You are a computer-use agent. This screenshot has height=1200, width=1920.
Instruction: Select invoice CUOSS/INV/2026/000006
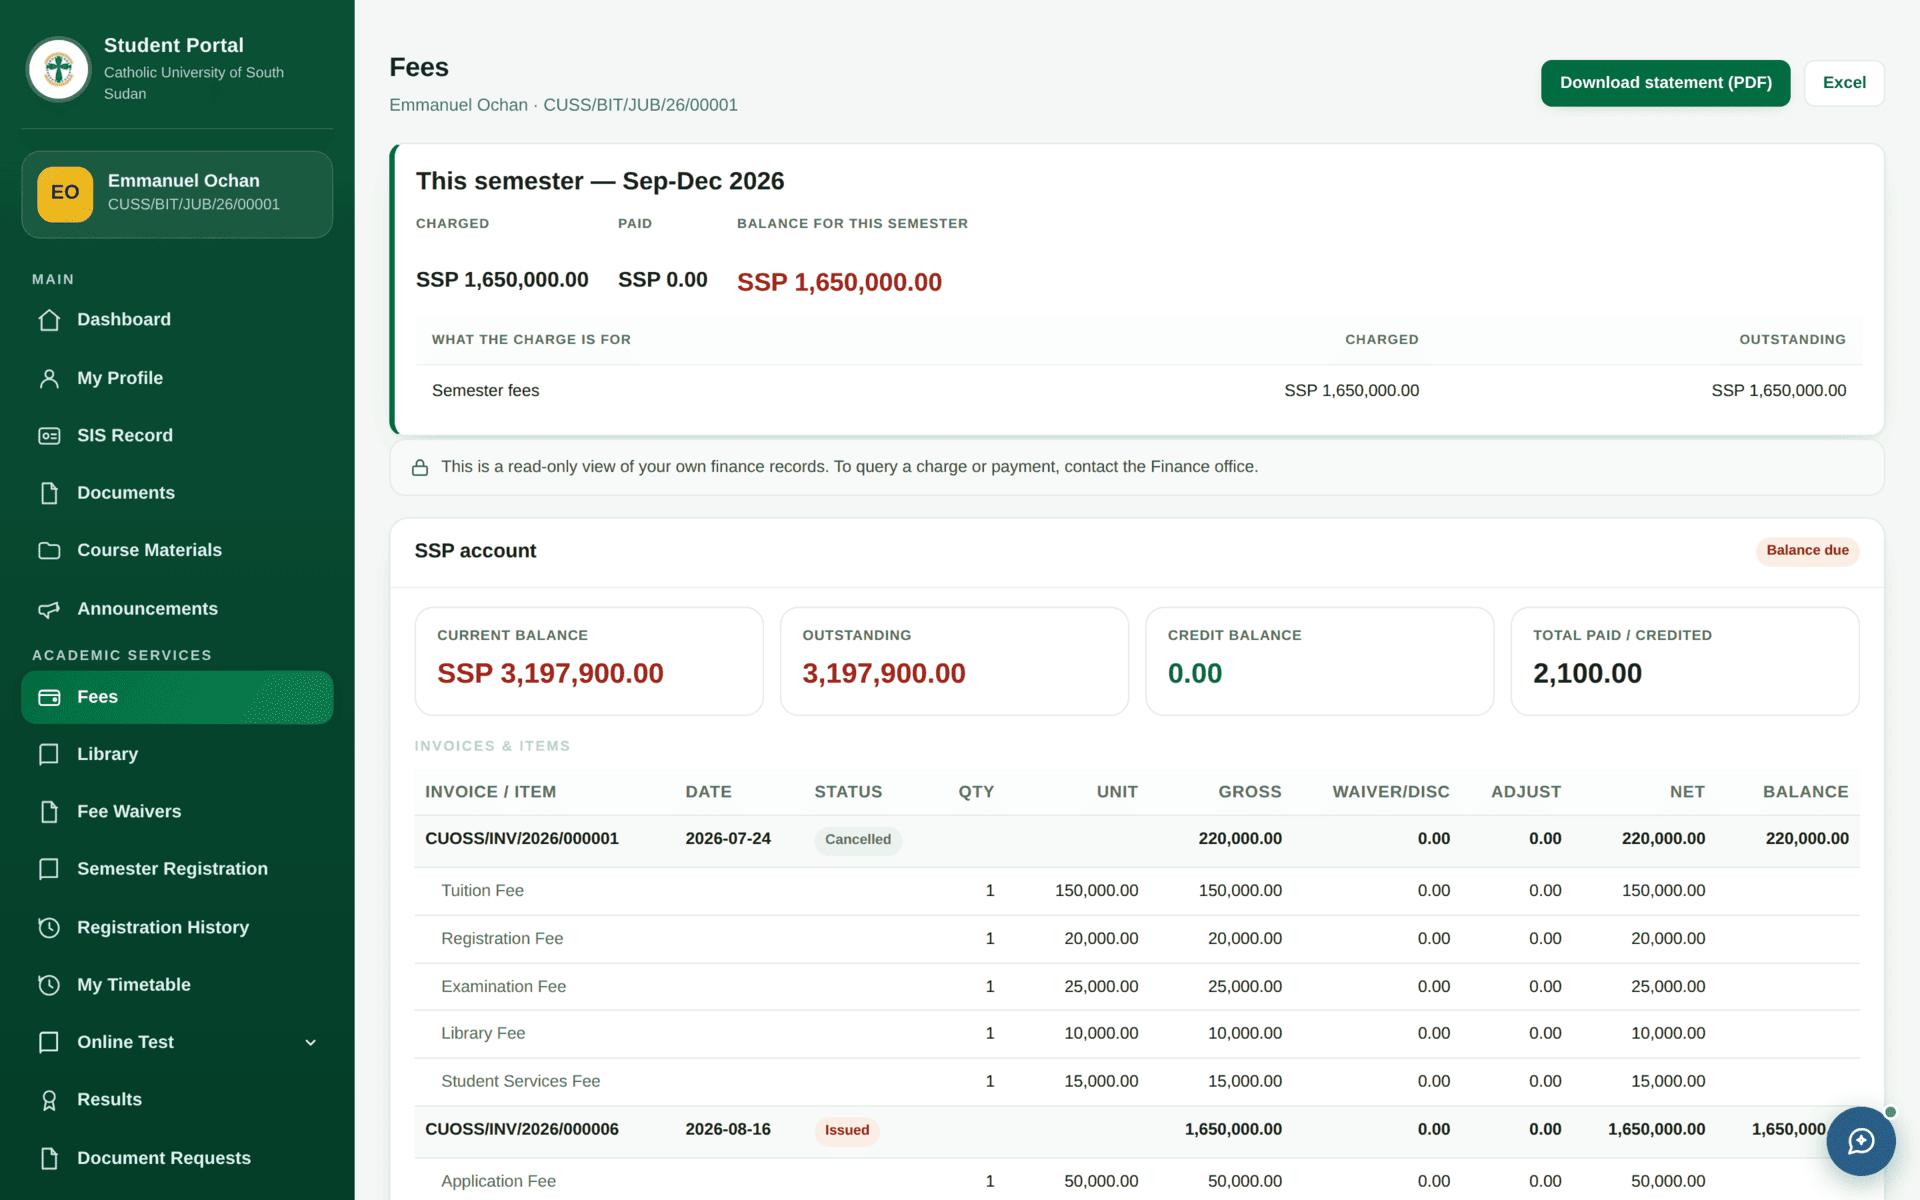[522, 1129]
